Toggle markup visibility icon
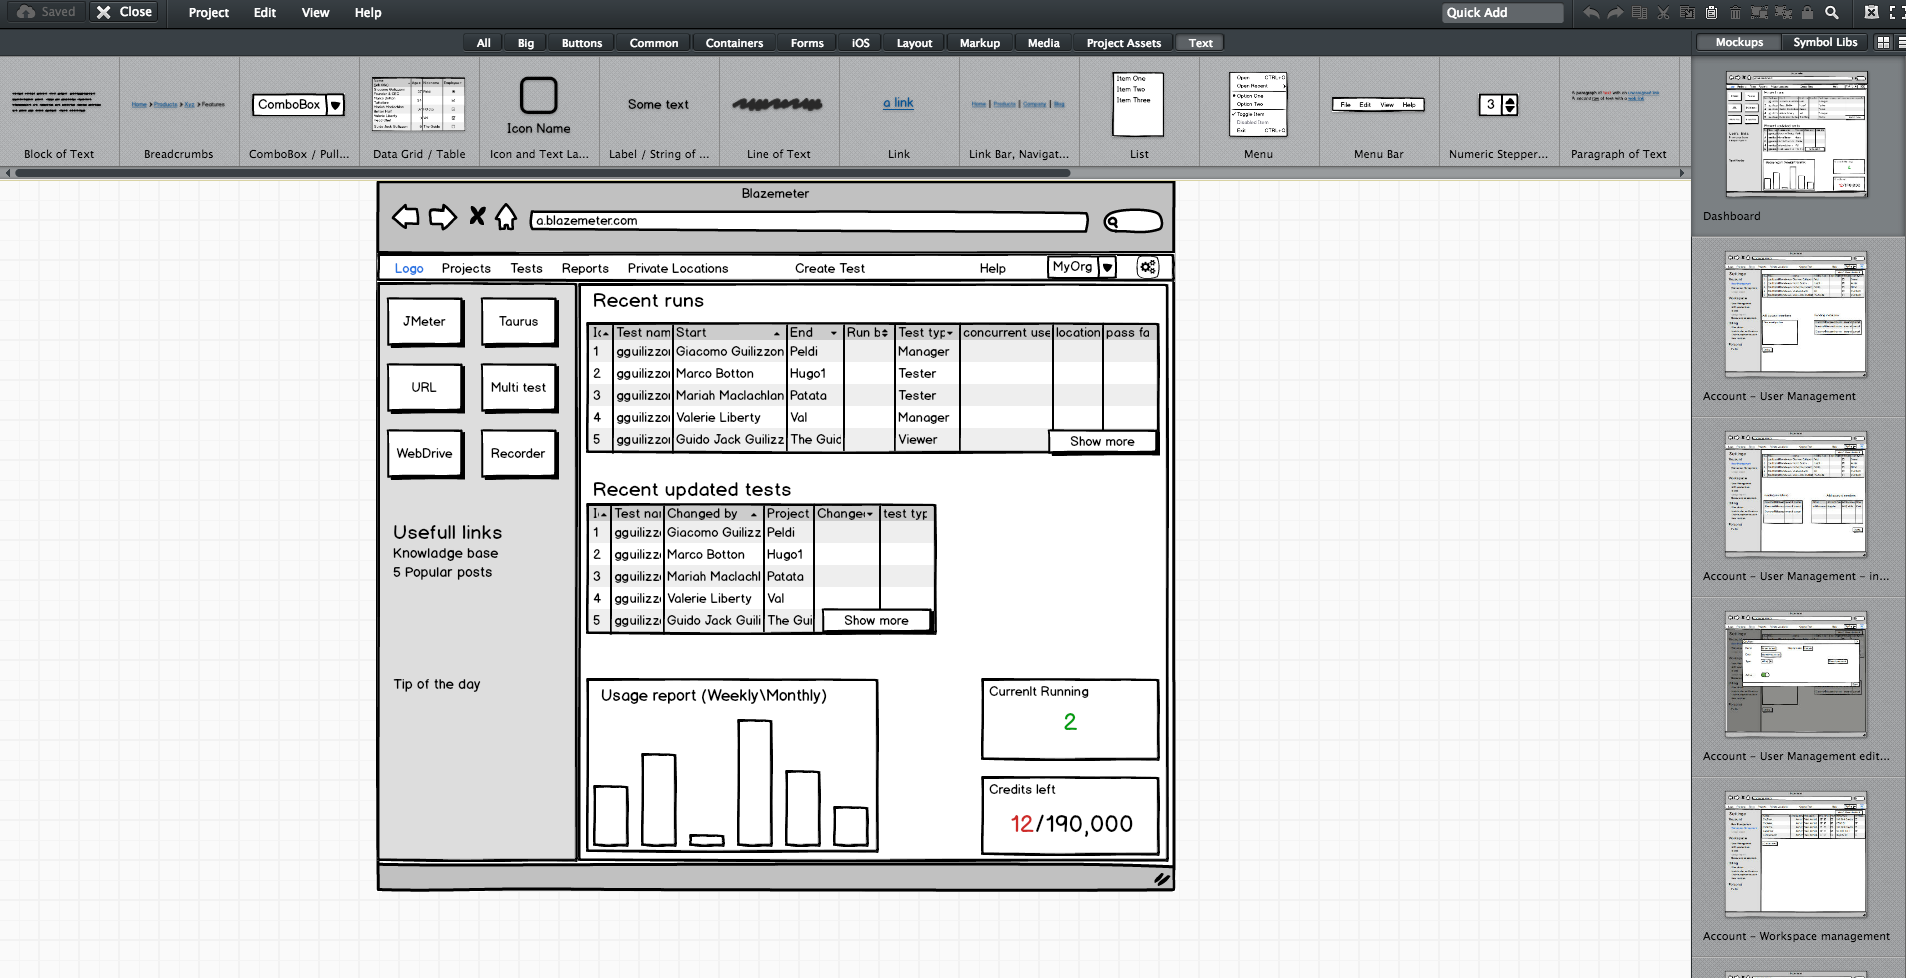 [1871, 12]
